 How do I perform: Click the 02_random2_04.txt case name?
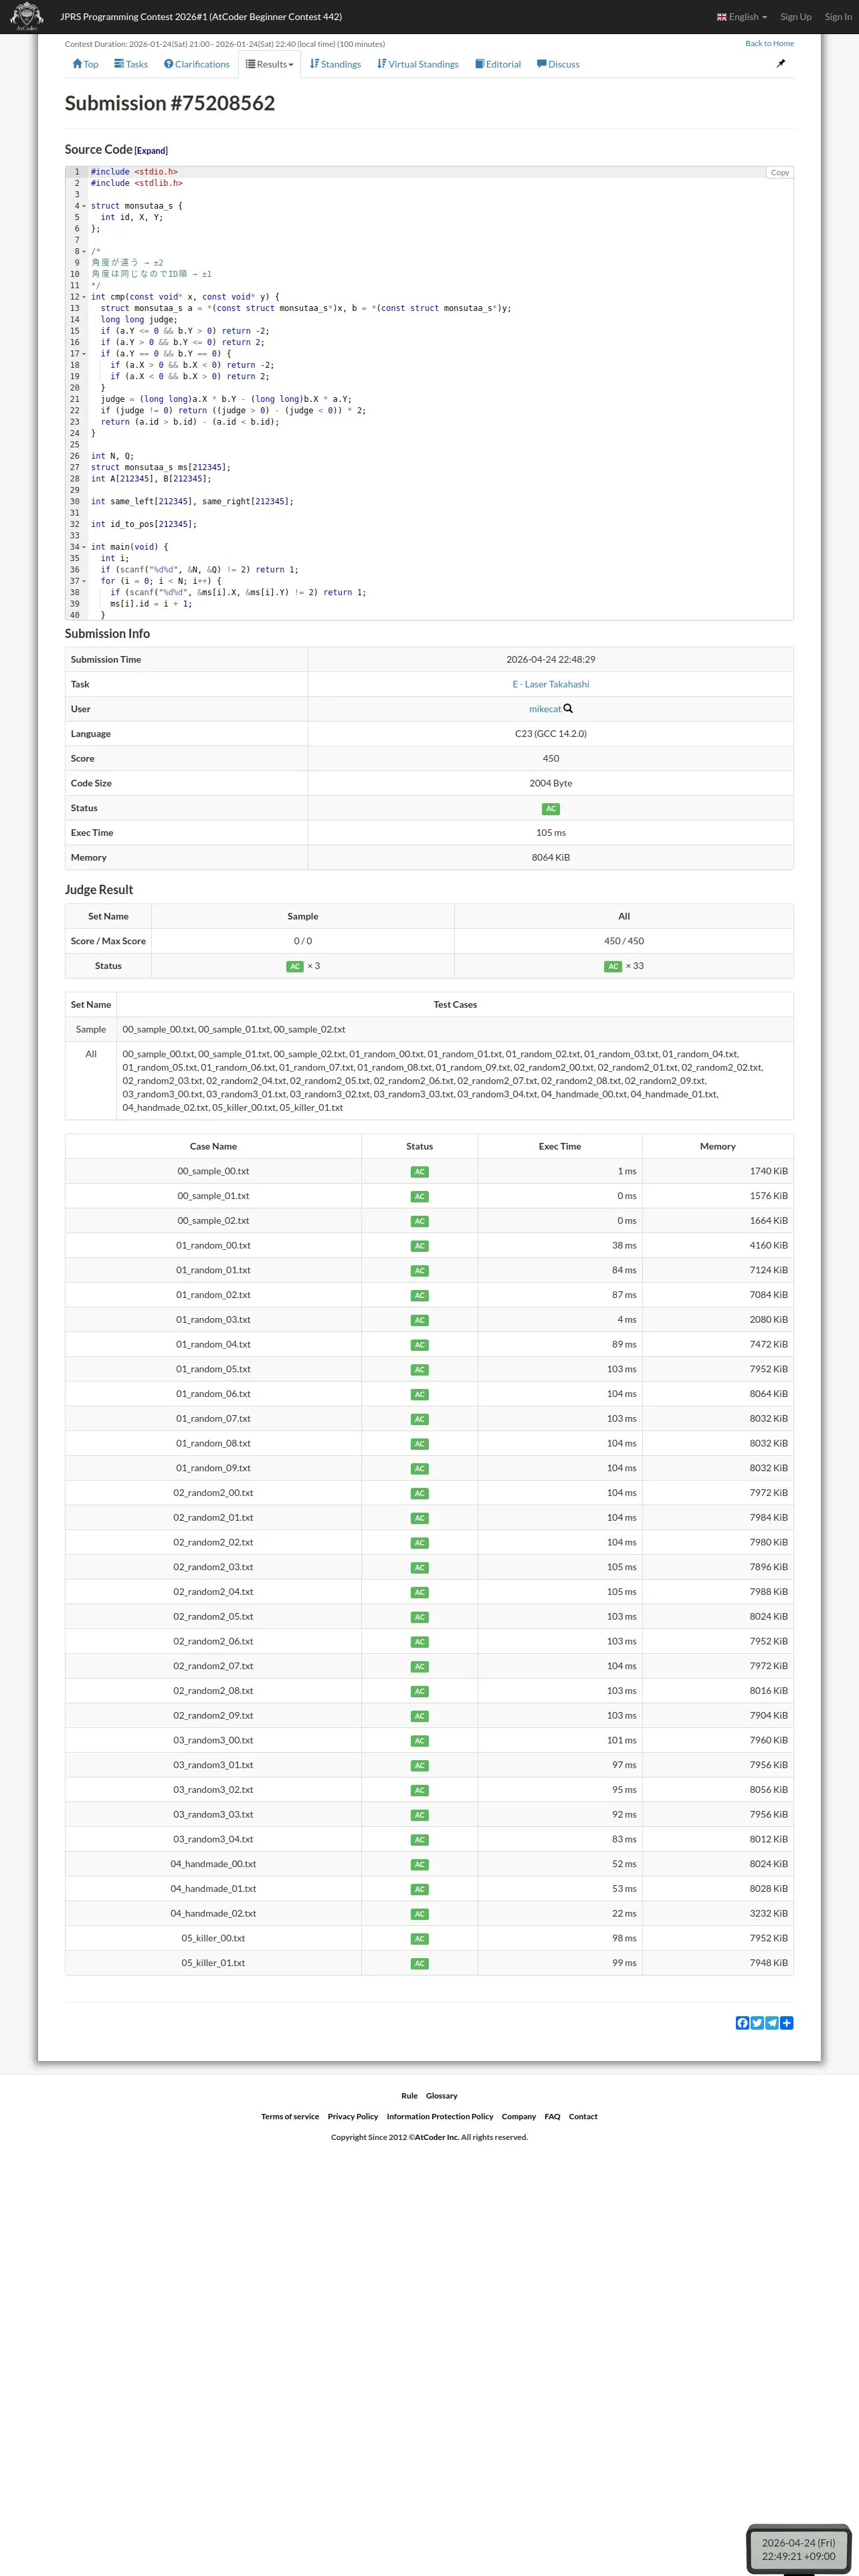pos(213,1593)
